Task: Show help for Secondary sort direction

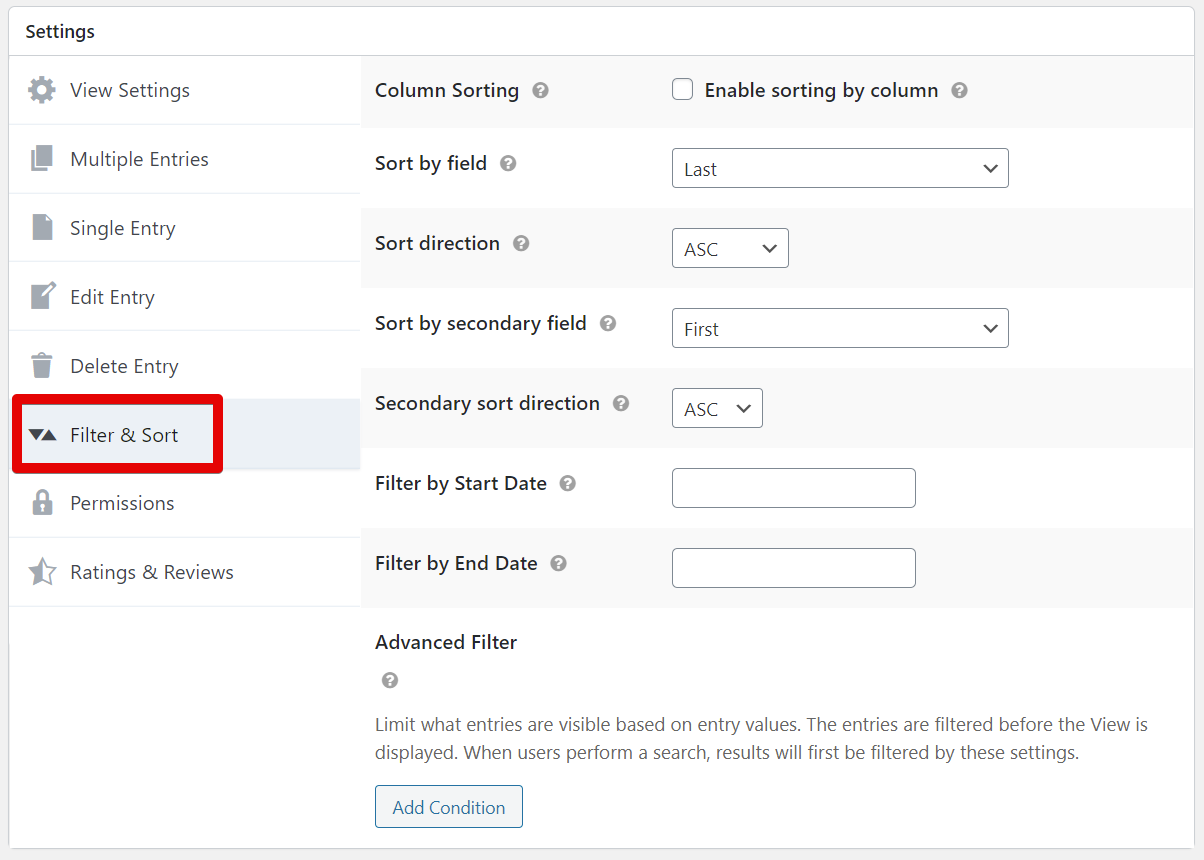Action: coord(621,403)
